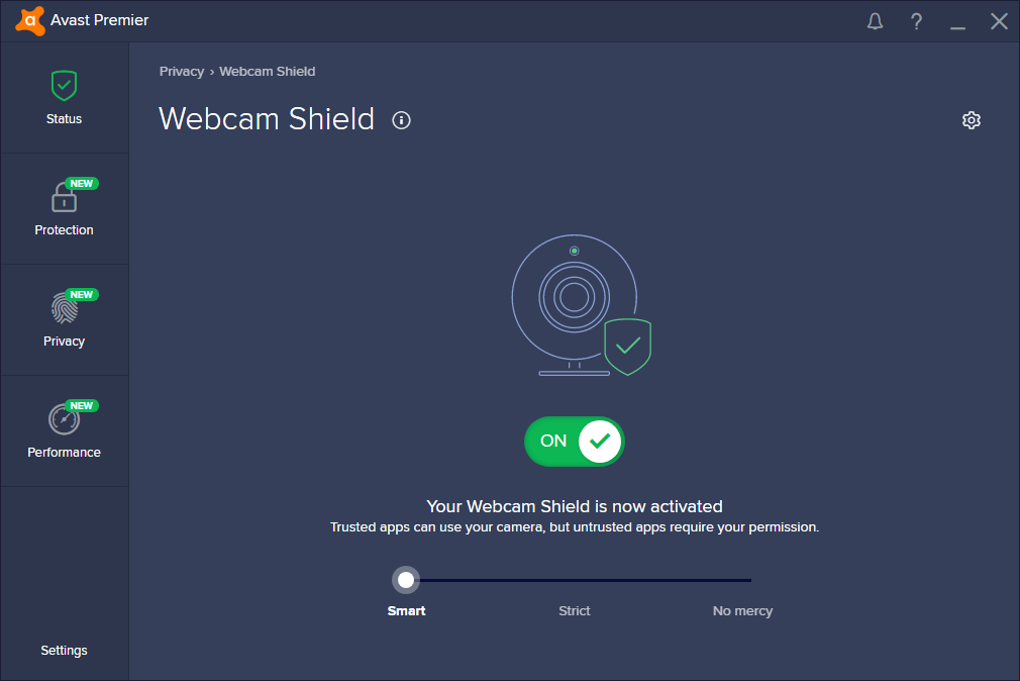Viewport: 1020px width, 681px height.
Task: Open the Privacy fingerprint icon
Action: tap(64, 308)
